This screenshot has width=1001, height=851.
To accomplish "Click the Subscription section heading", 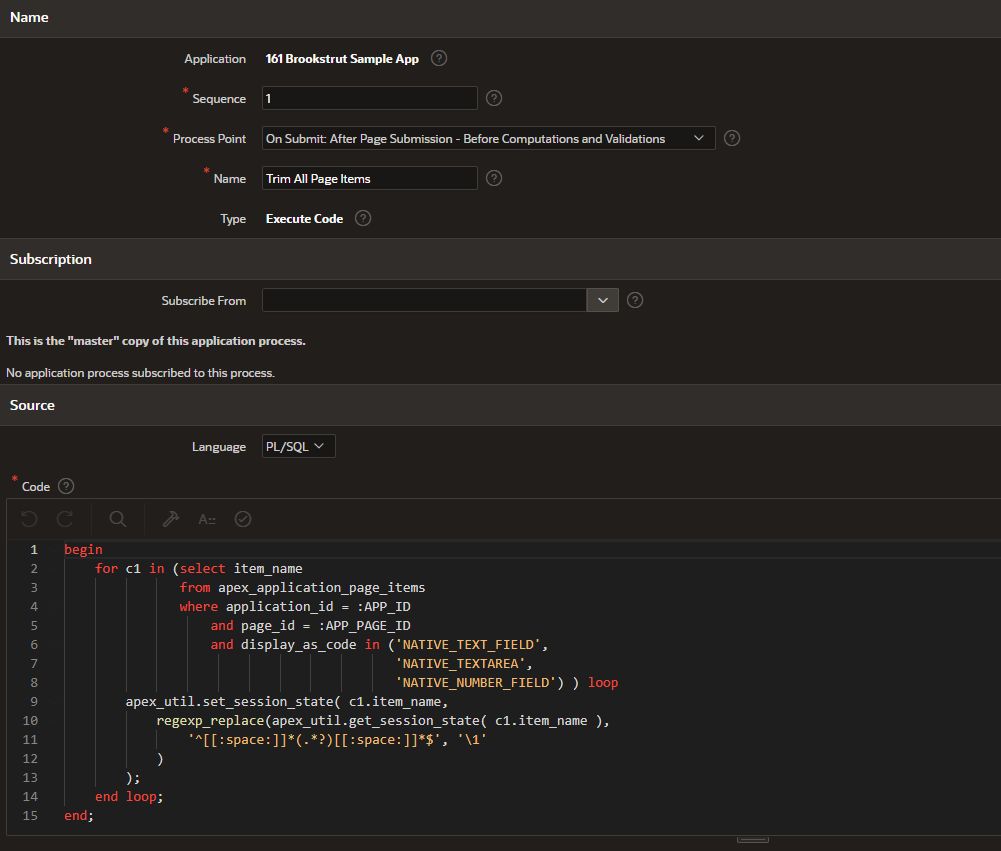I will (x=51, y=259).
